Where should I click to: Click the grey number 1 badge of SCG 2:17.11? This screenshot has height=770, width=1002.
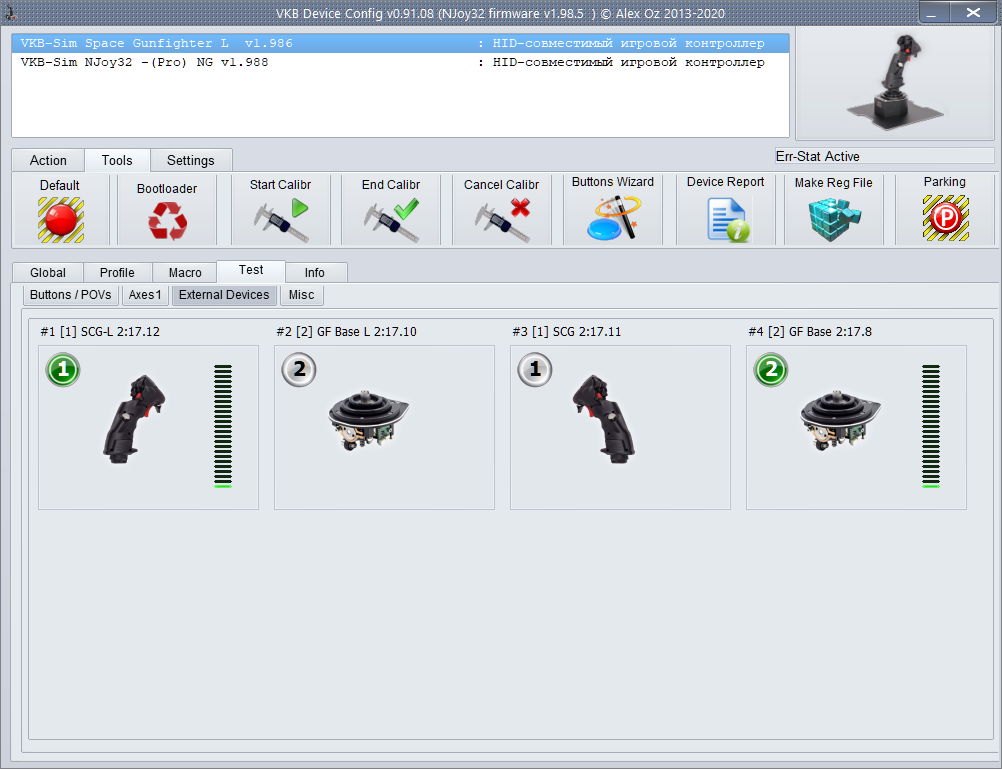coord(535,369)
